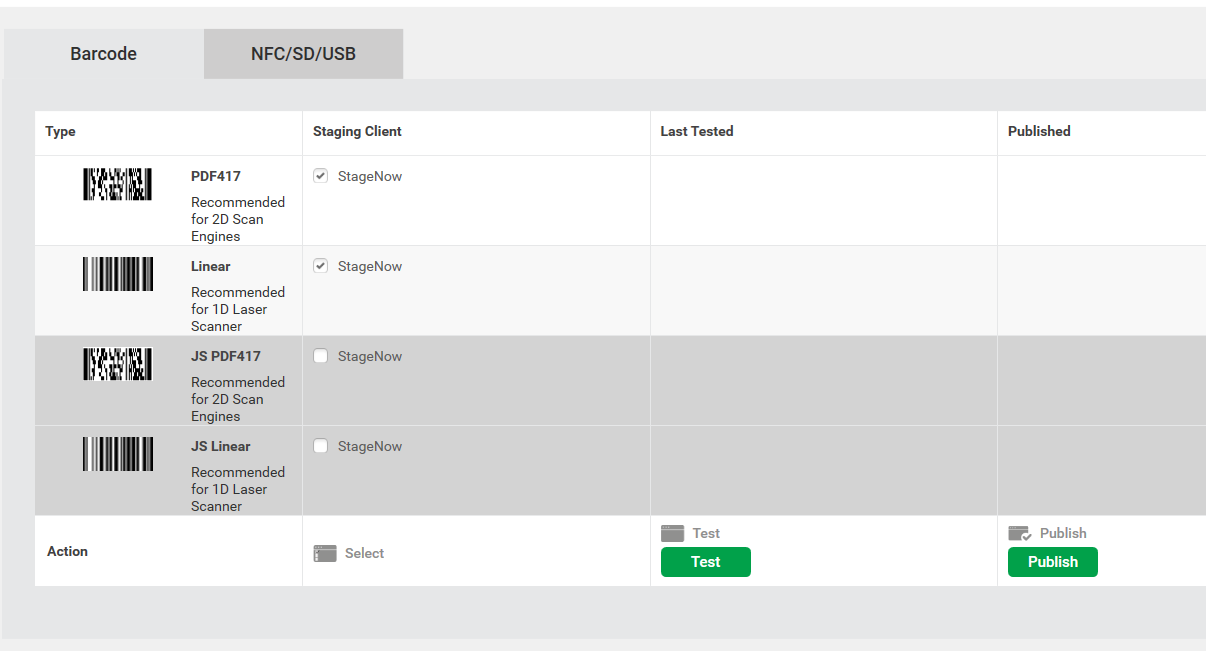The height and width of the screenshot is (651, 1206).
Task: Click the Staging Client column header
Action: pos(357,131)
